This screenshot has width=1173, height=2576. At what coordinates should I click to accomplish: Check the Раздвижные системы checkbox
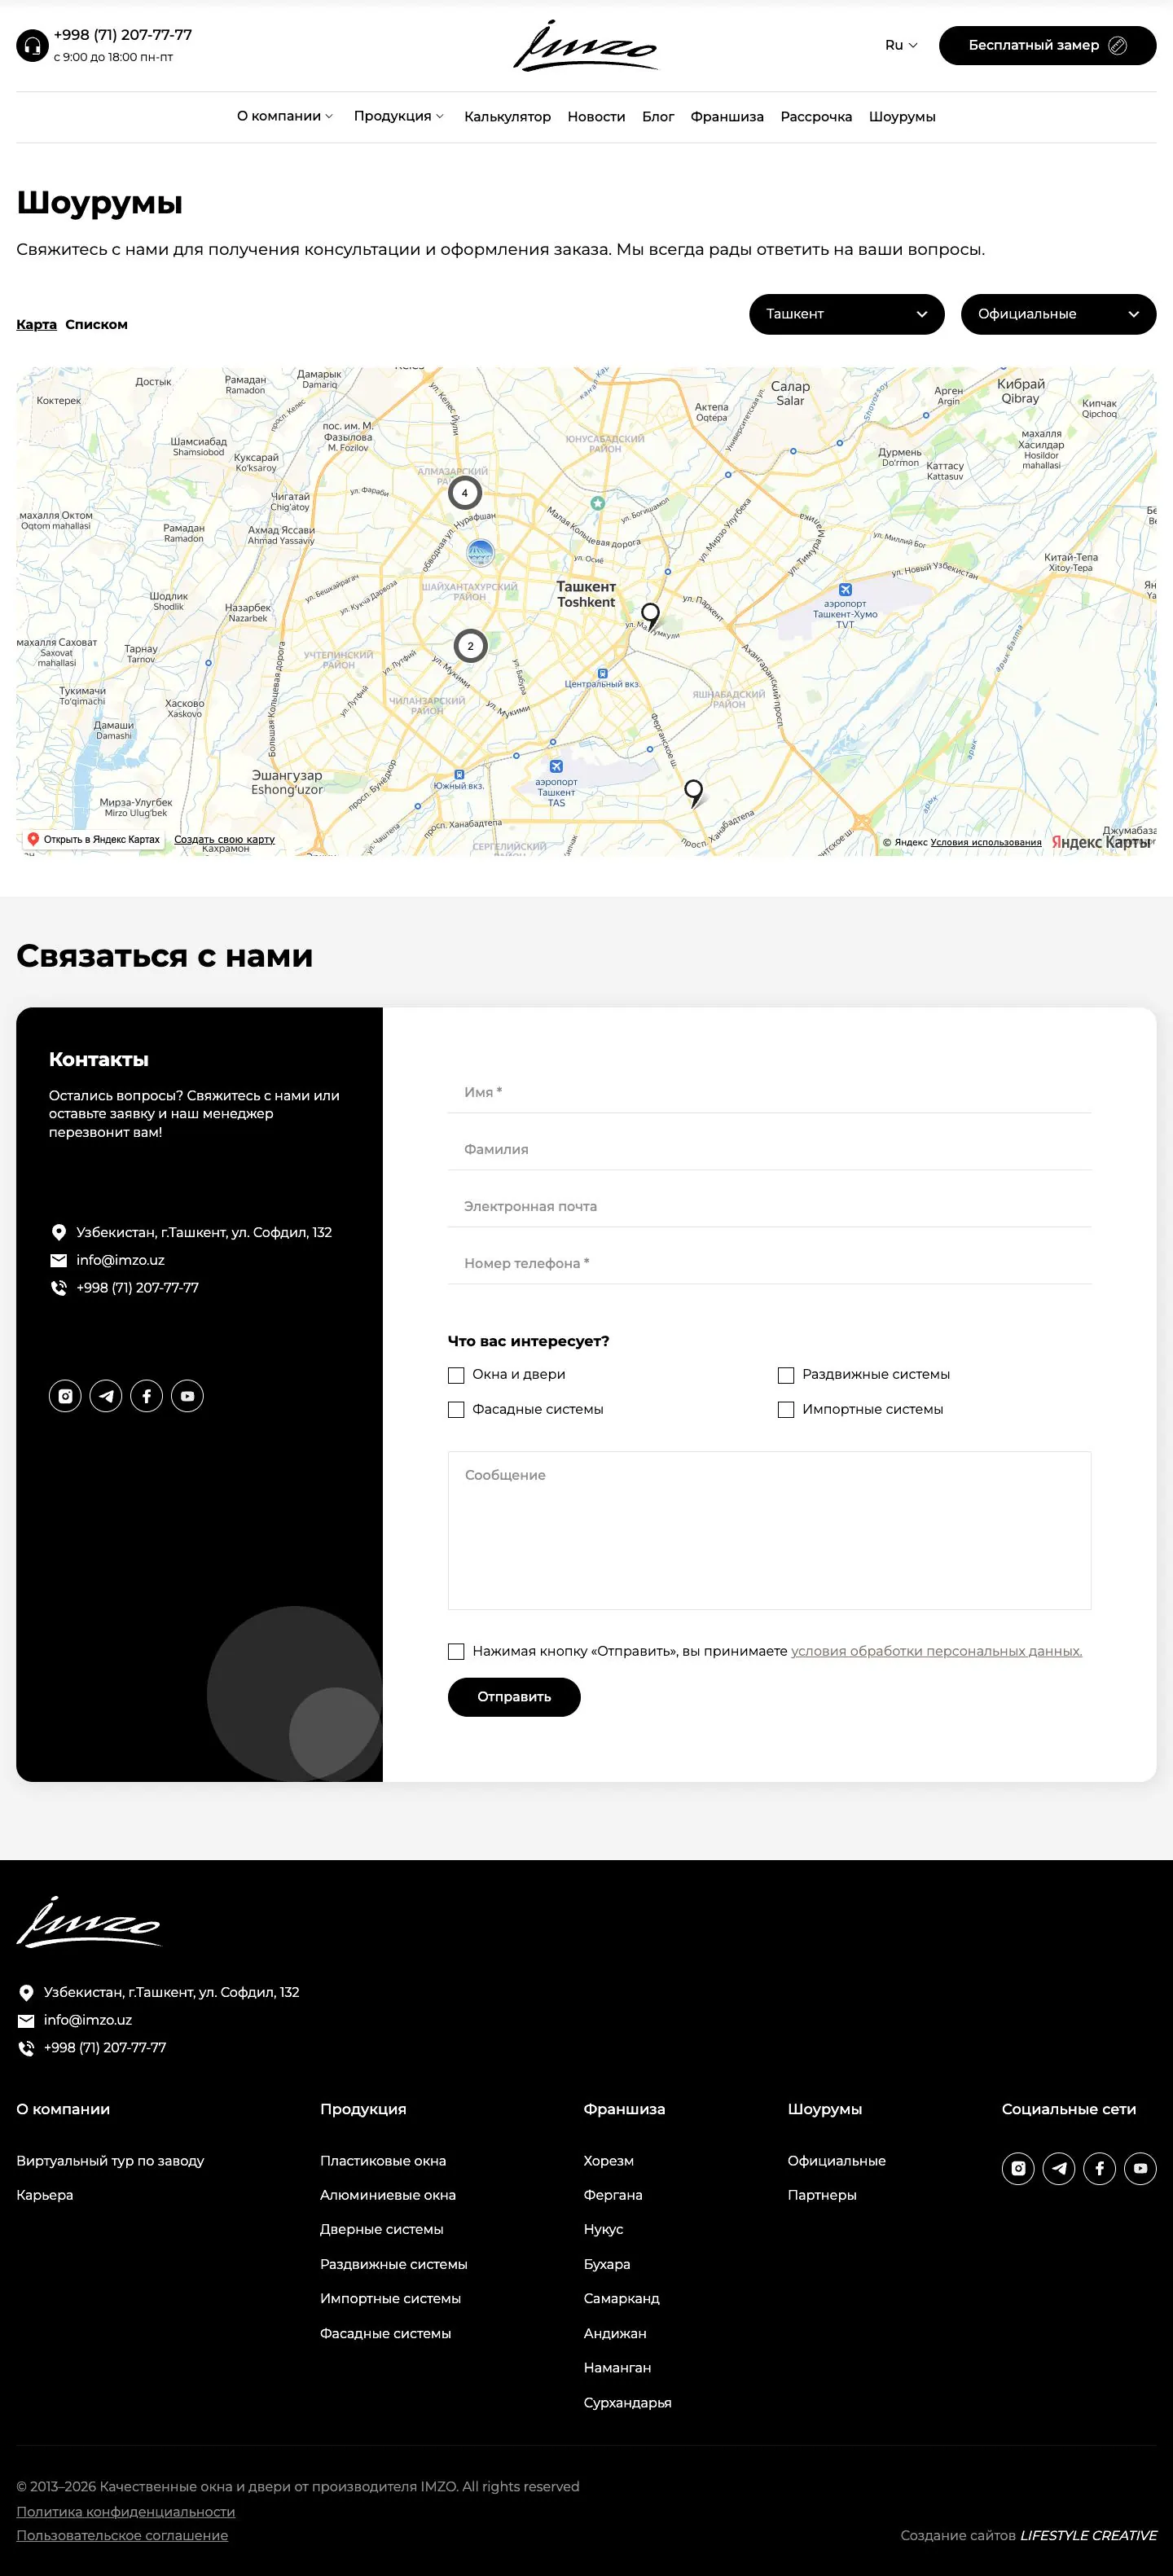[786, 1375]
